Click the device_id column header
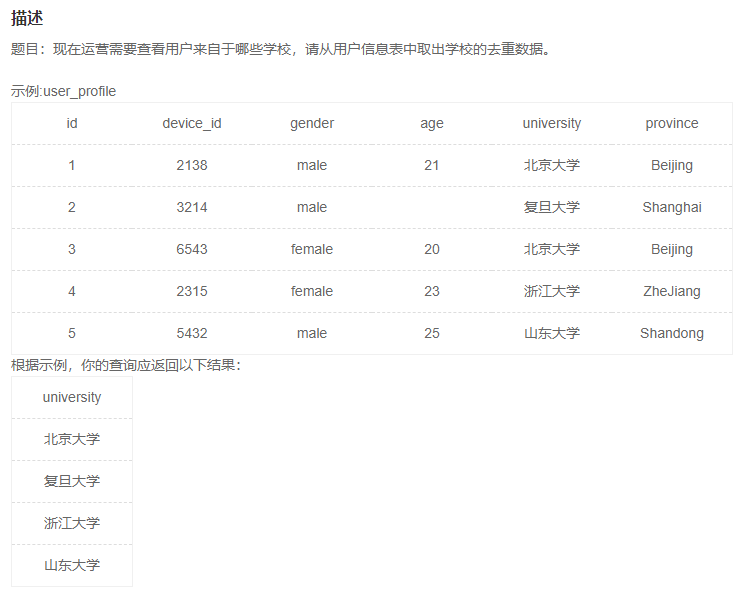The image size is (734, 594). pos(192,123)
